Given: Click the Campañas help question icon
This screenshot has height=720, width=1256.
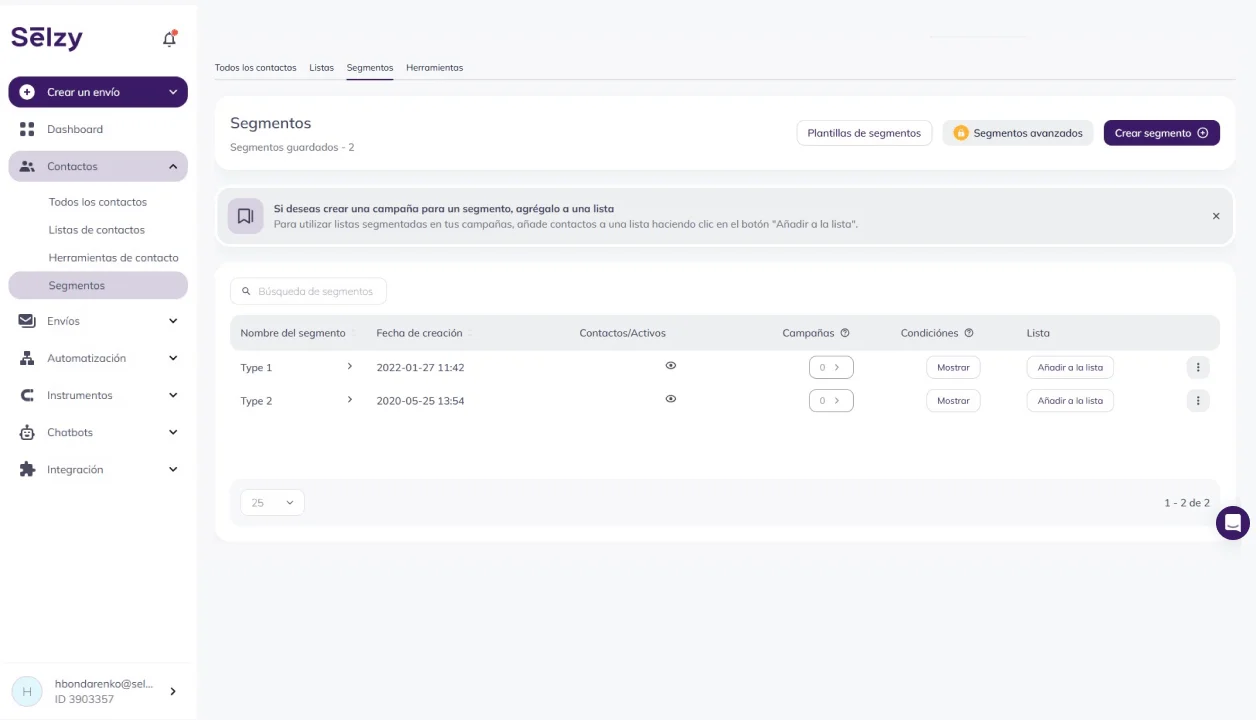Looking at the screenshot, I should [x=845, y=333].
